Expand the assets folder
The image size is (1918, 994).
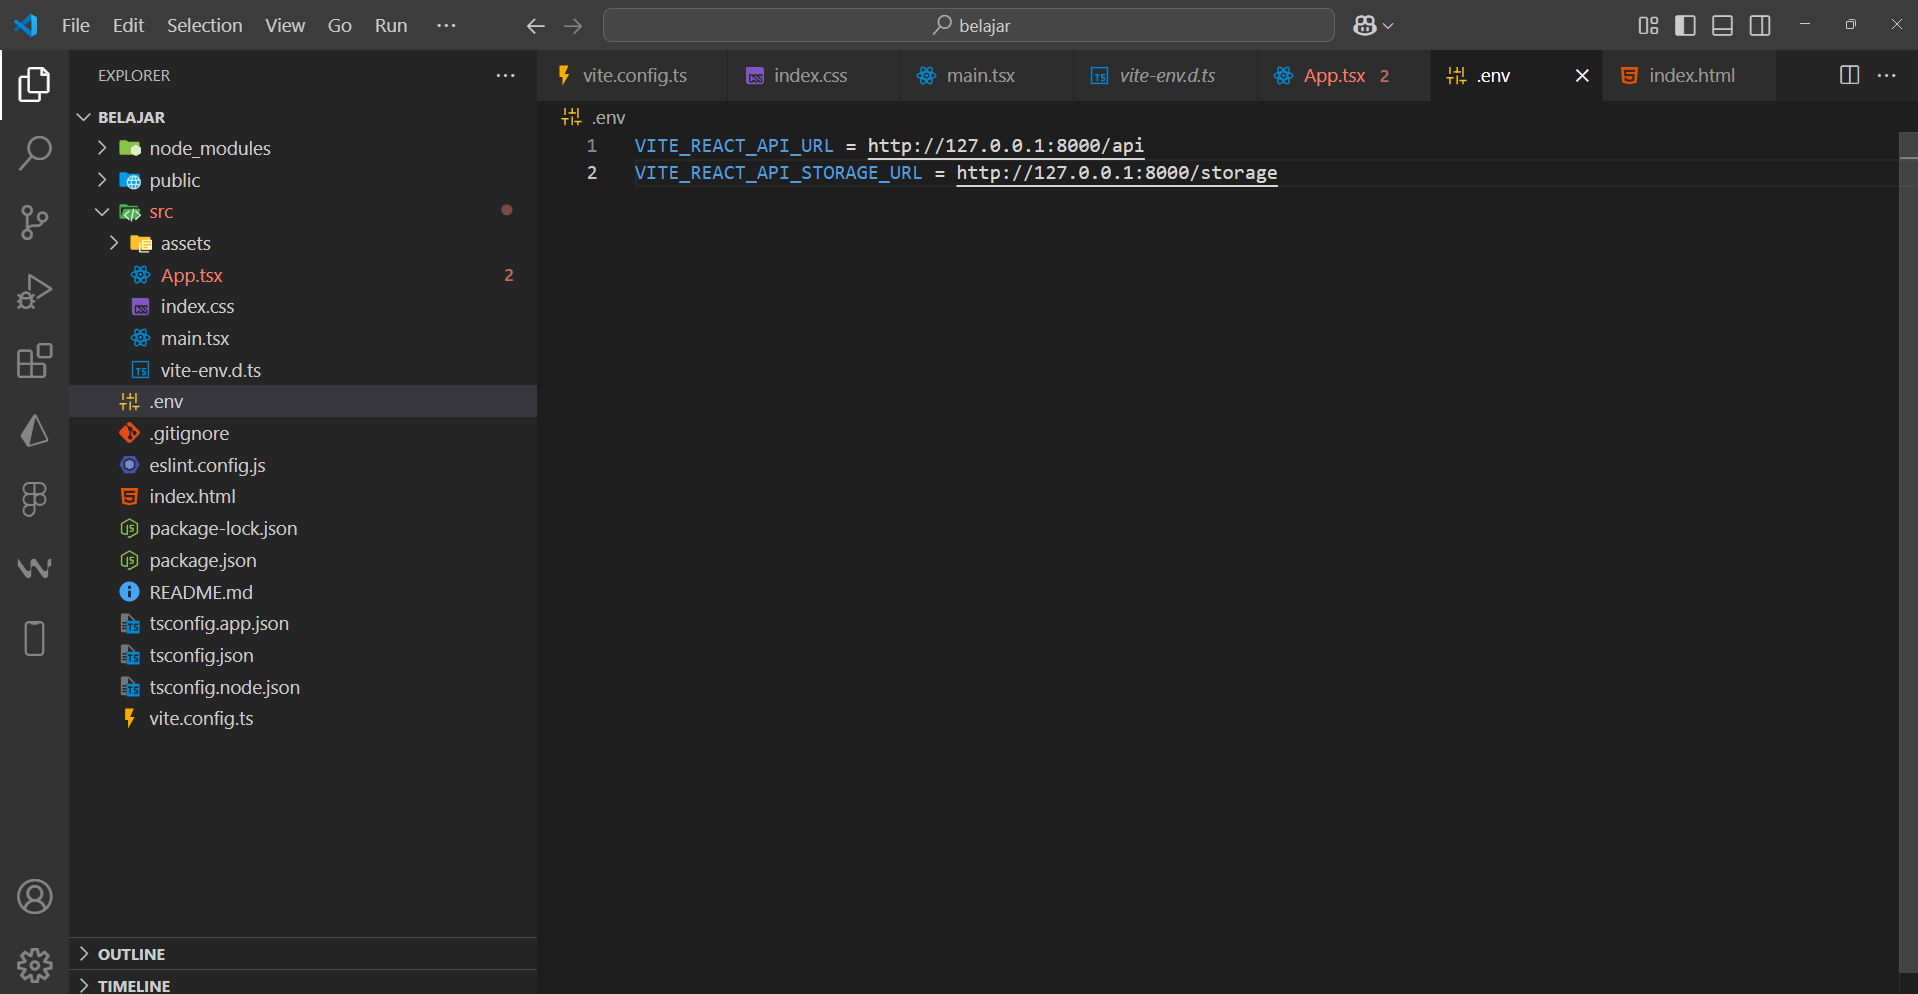coord(303,243)
